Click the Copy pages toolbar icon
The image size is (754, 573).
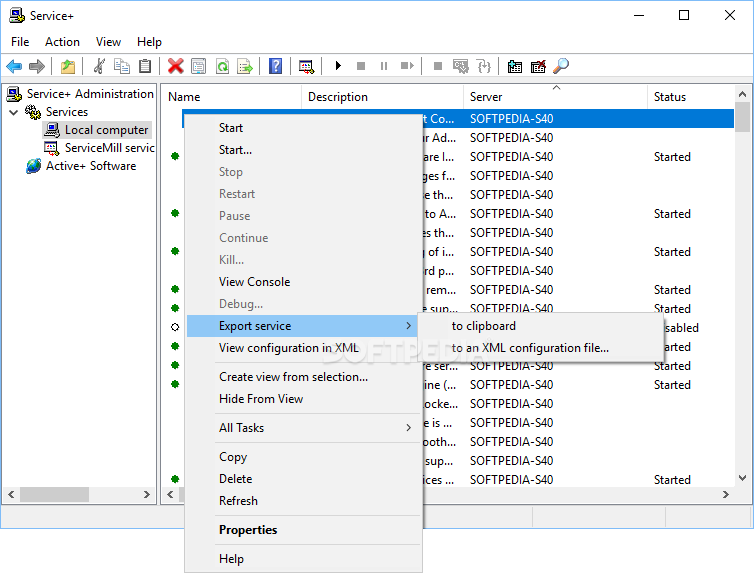coord(122,66)
